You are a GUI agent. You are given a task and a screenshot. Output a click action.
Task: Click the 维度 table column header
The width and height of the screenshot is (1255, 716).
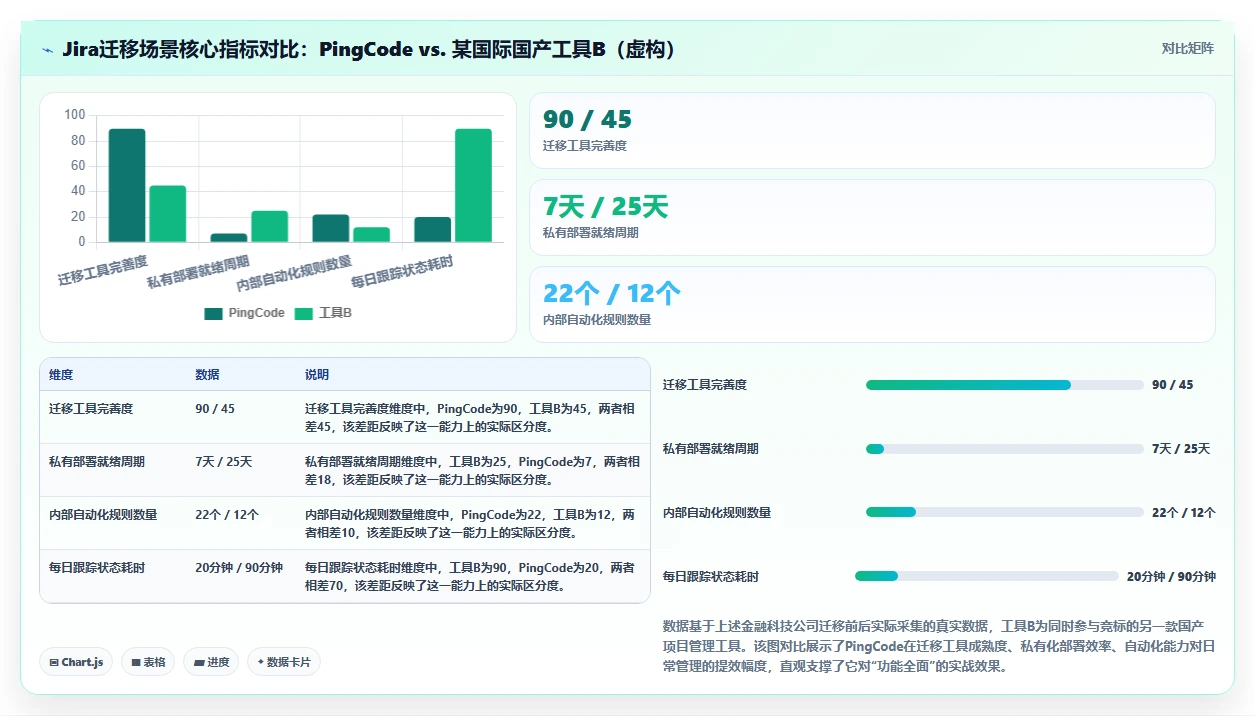[61, 375]
